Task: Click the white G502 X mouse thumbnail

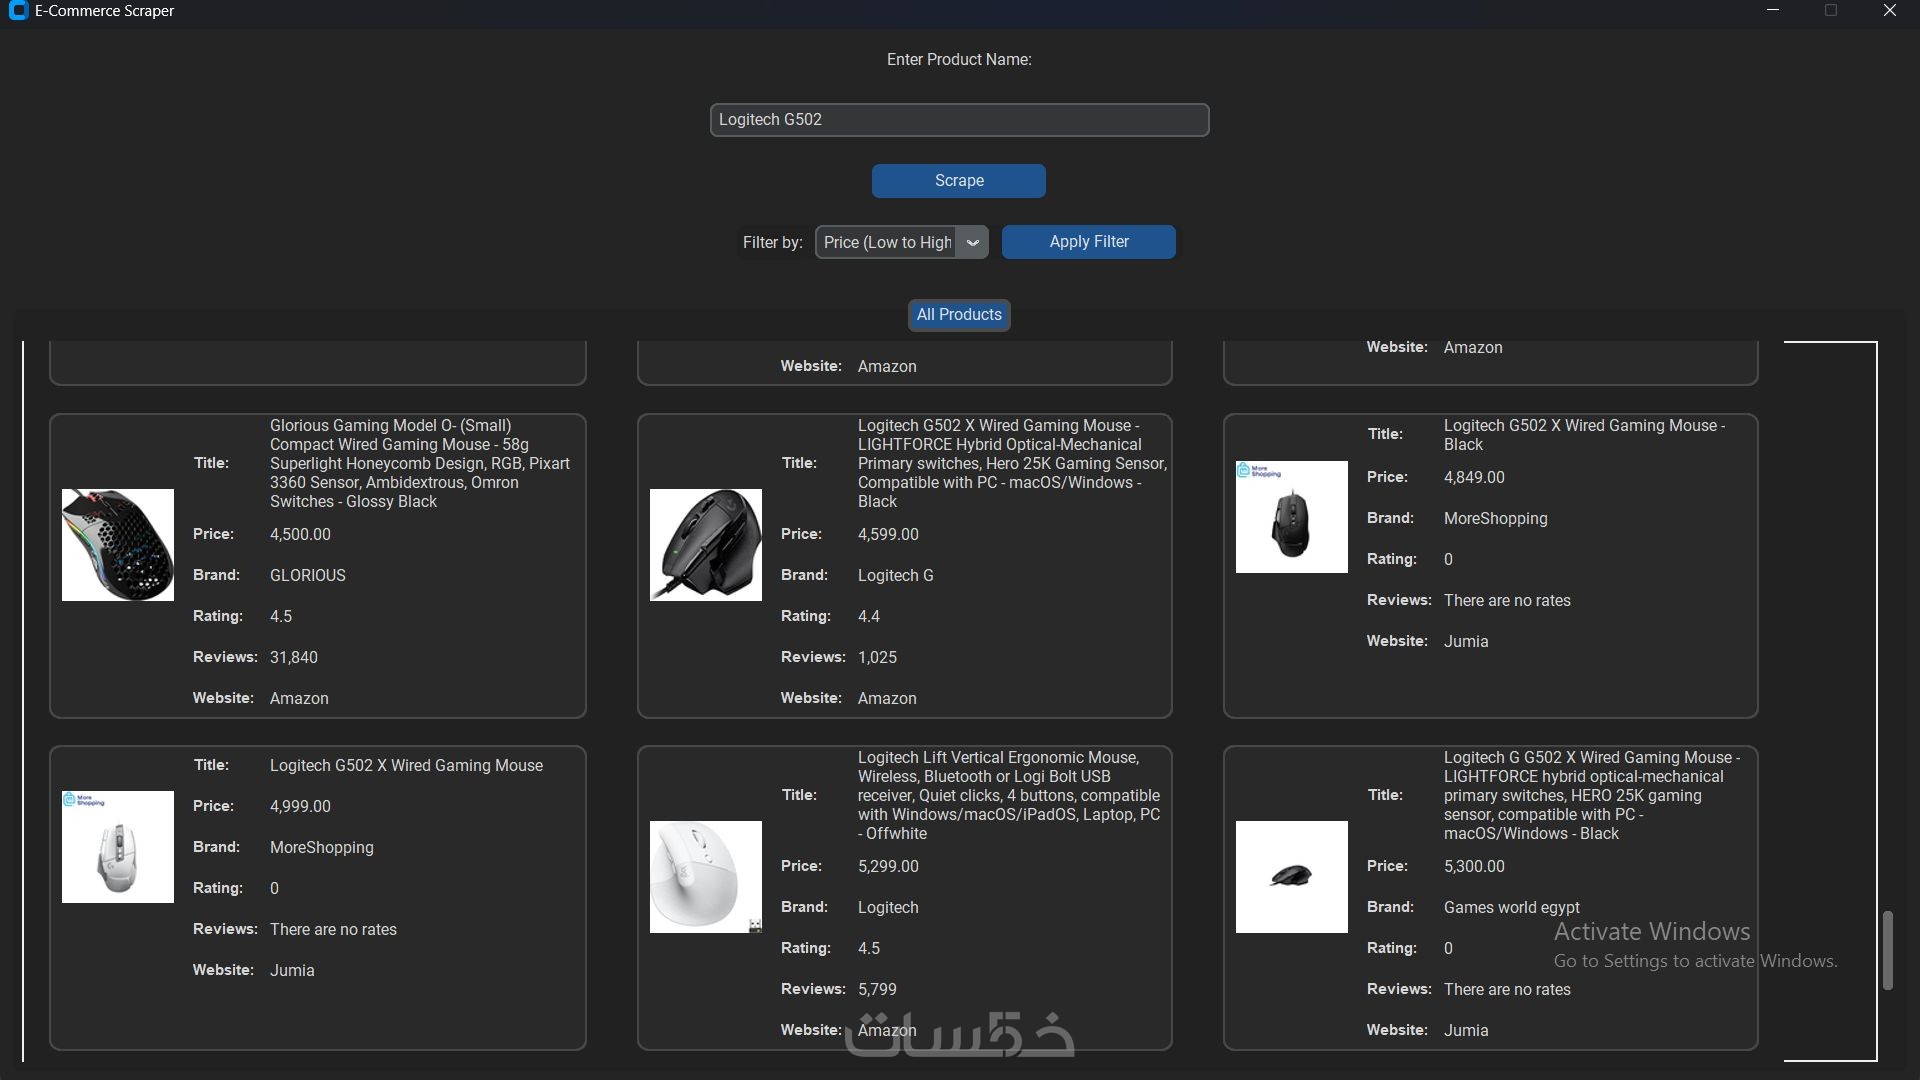Action: point(118,847)
